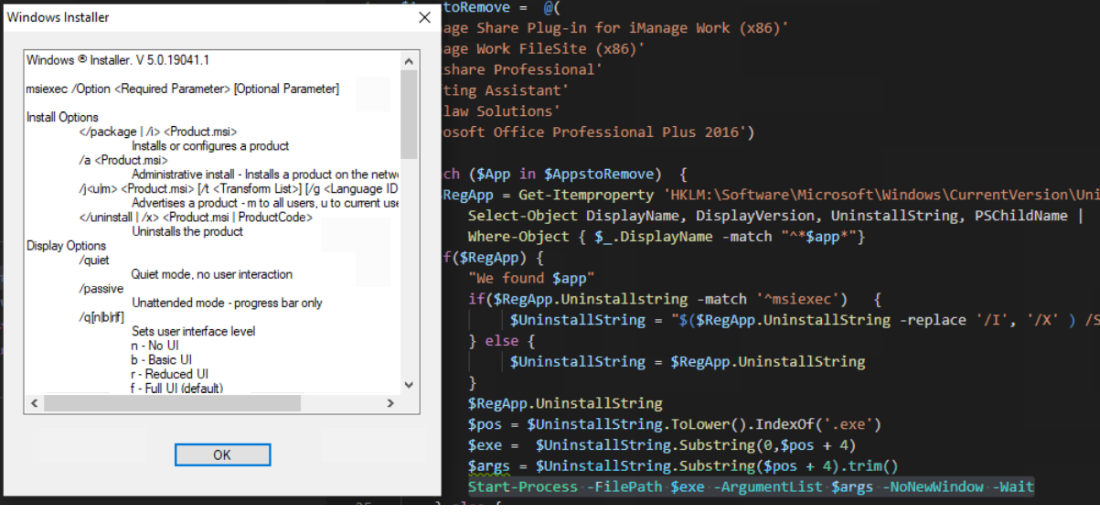Click 'Unattended mode - progress bar only' text
Image resolution: width=1100 pixels, height=513 pixels.
(227, 303)
